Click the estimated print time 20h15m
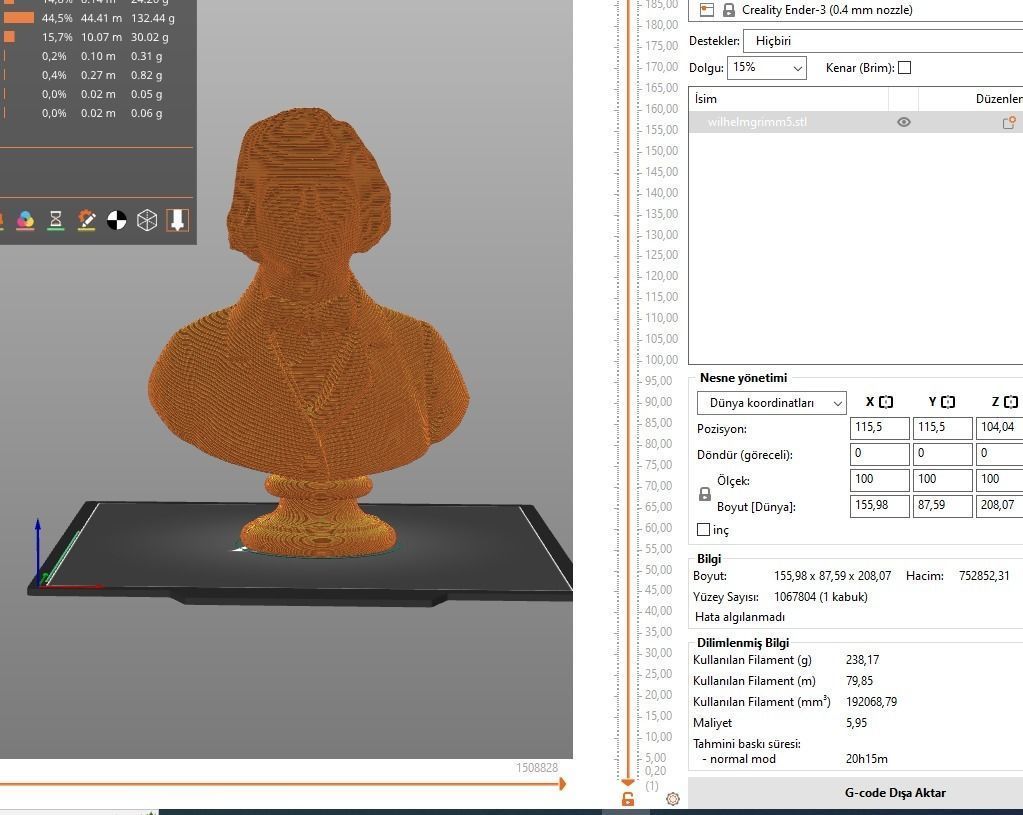This screenshot has width=1023, height=815. click(x=866, y=759)
